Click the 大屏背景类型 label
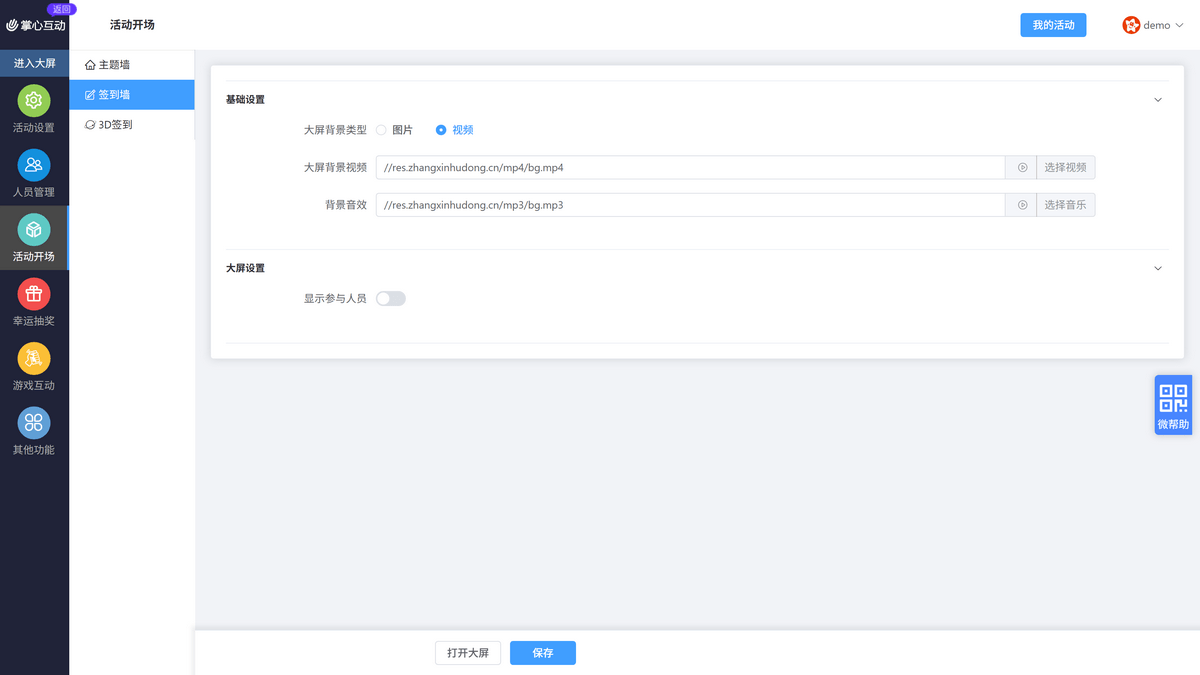1200x675 pixels. point(335,130)
